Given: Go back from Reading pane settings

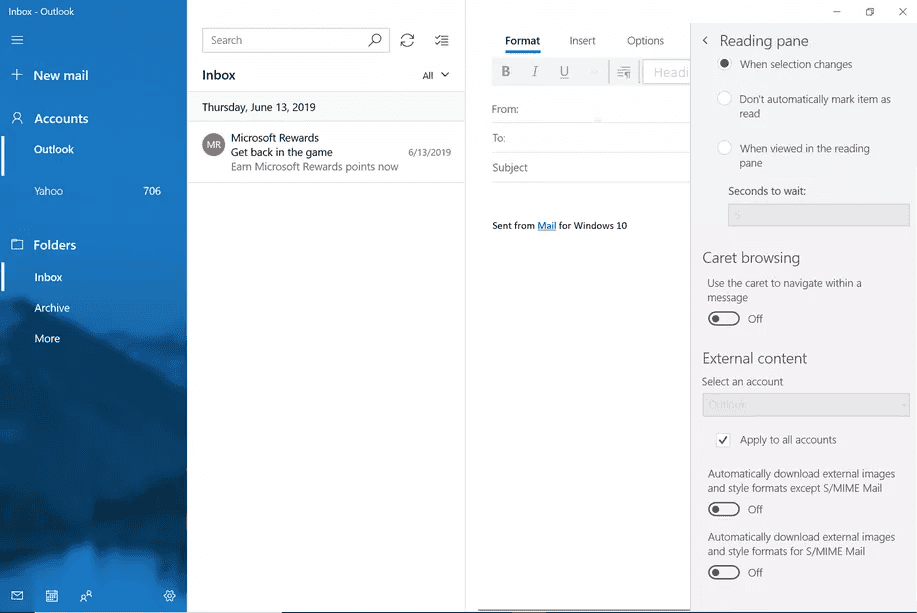Looking at the screenshot, I should (705, 41).
